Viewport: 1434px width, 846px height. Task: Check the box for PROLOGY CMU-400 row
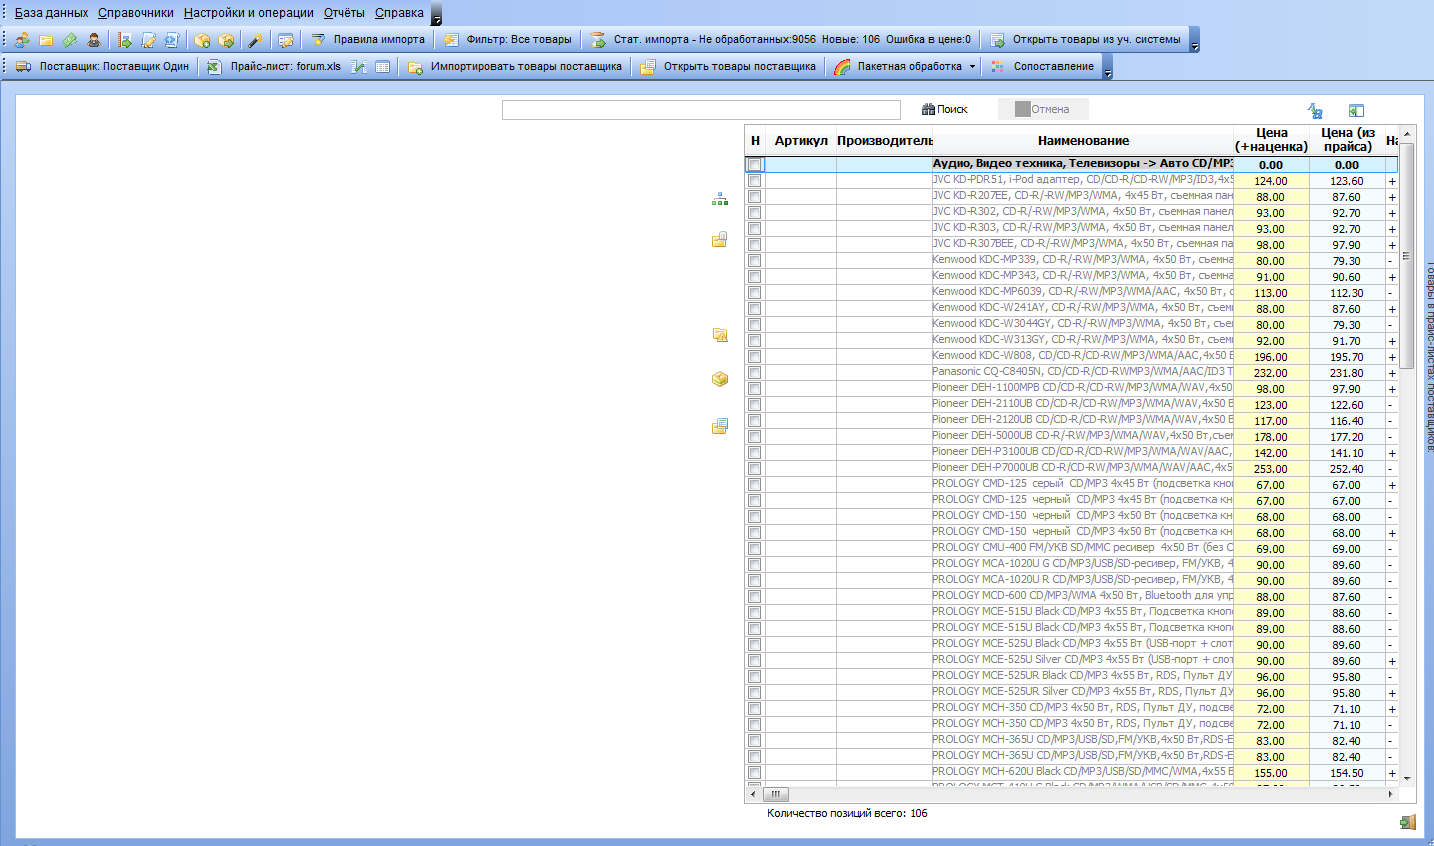click(755, 549)
